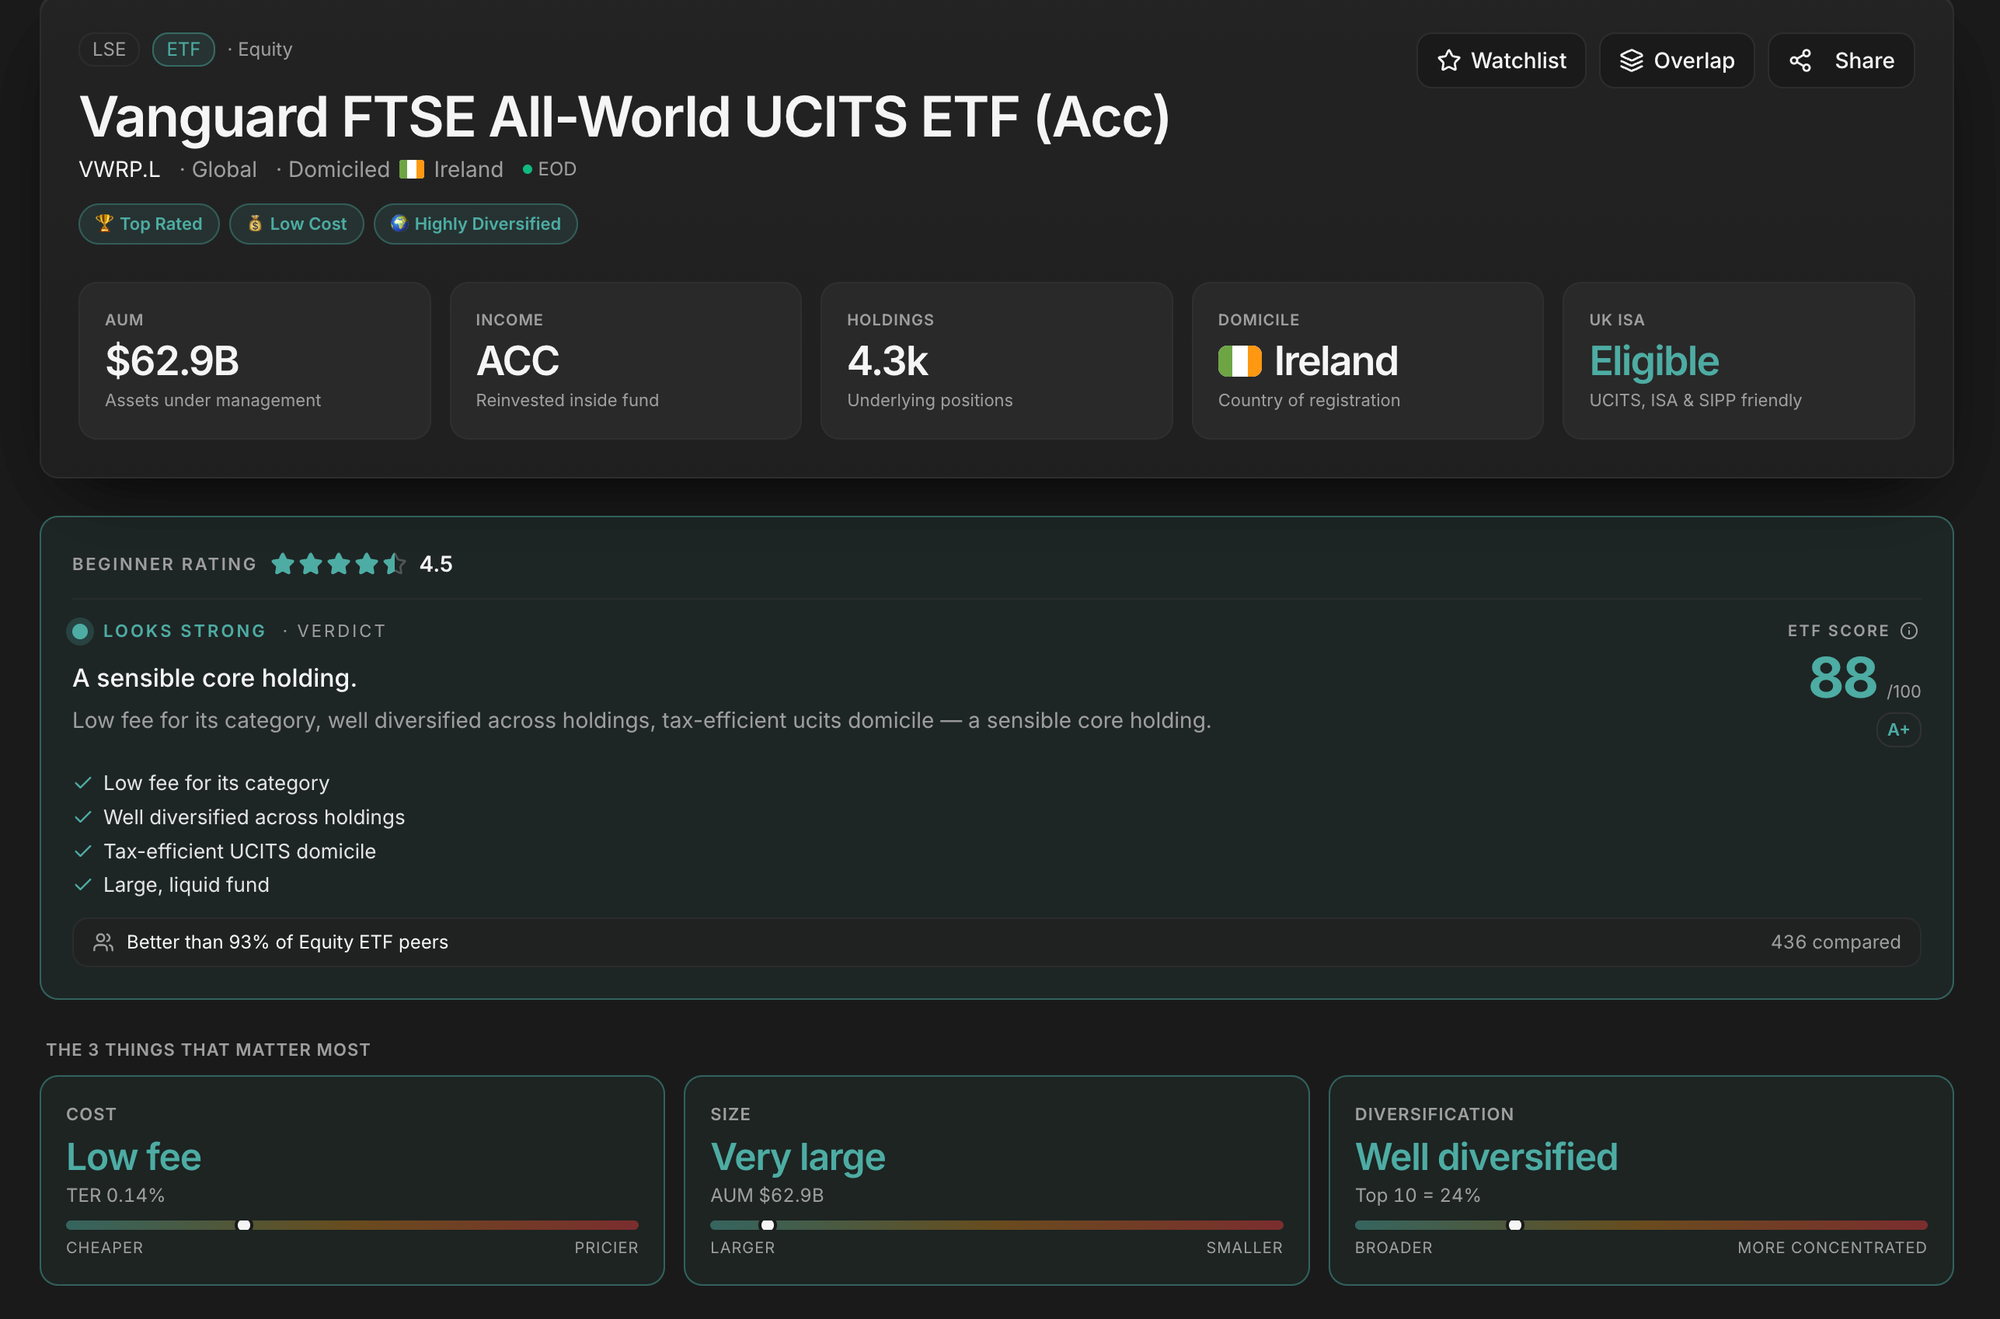
Task: Click the Cost slider marker for TER
Action: [x=244, y=1225]
